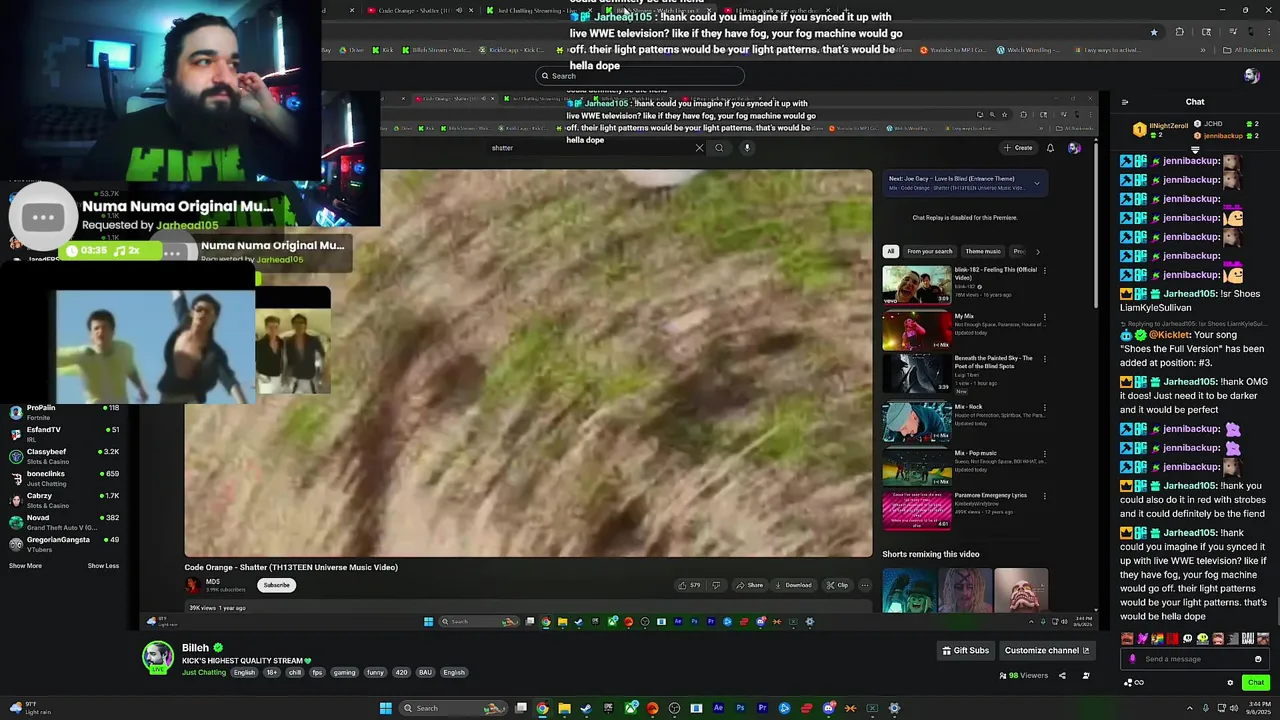Open Adobe After Effects from taskbar

click(718, 708)
